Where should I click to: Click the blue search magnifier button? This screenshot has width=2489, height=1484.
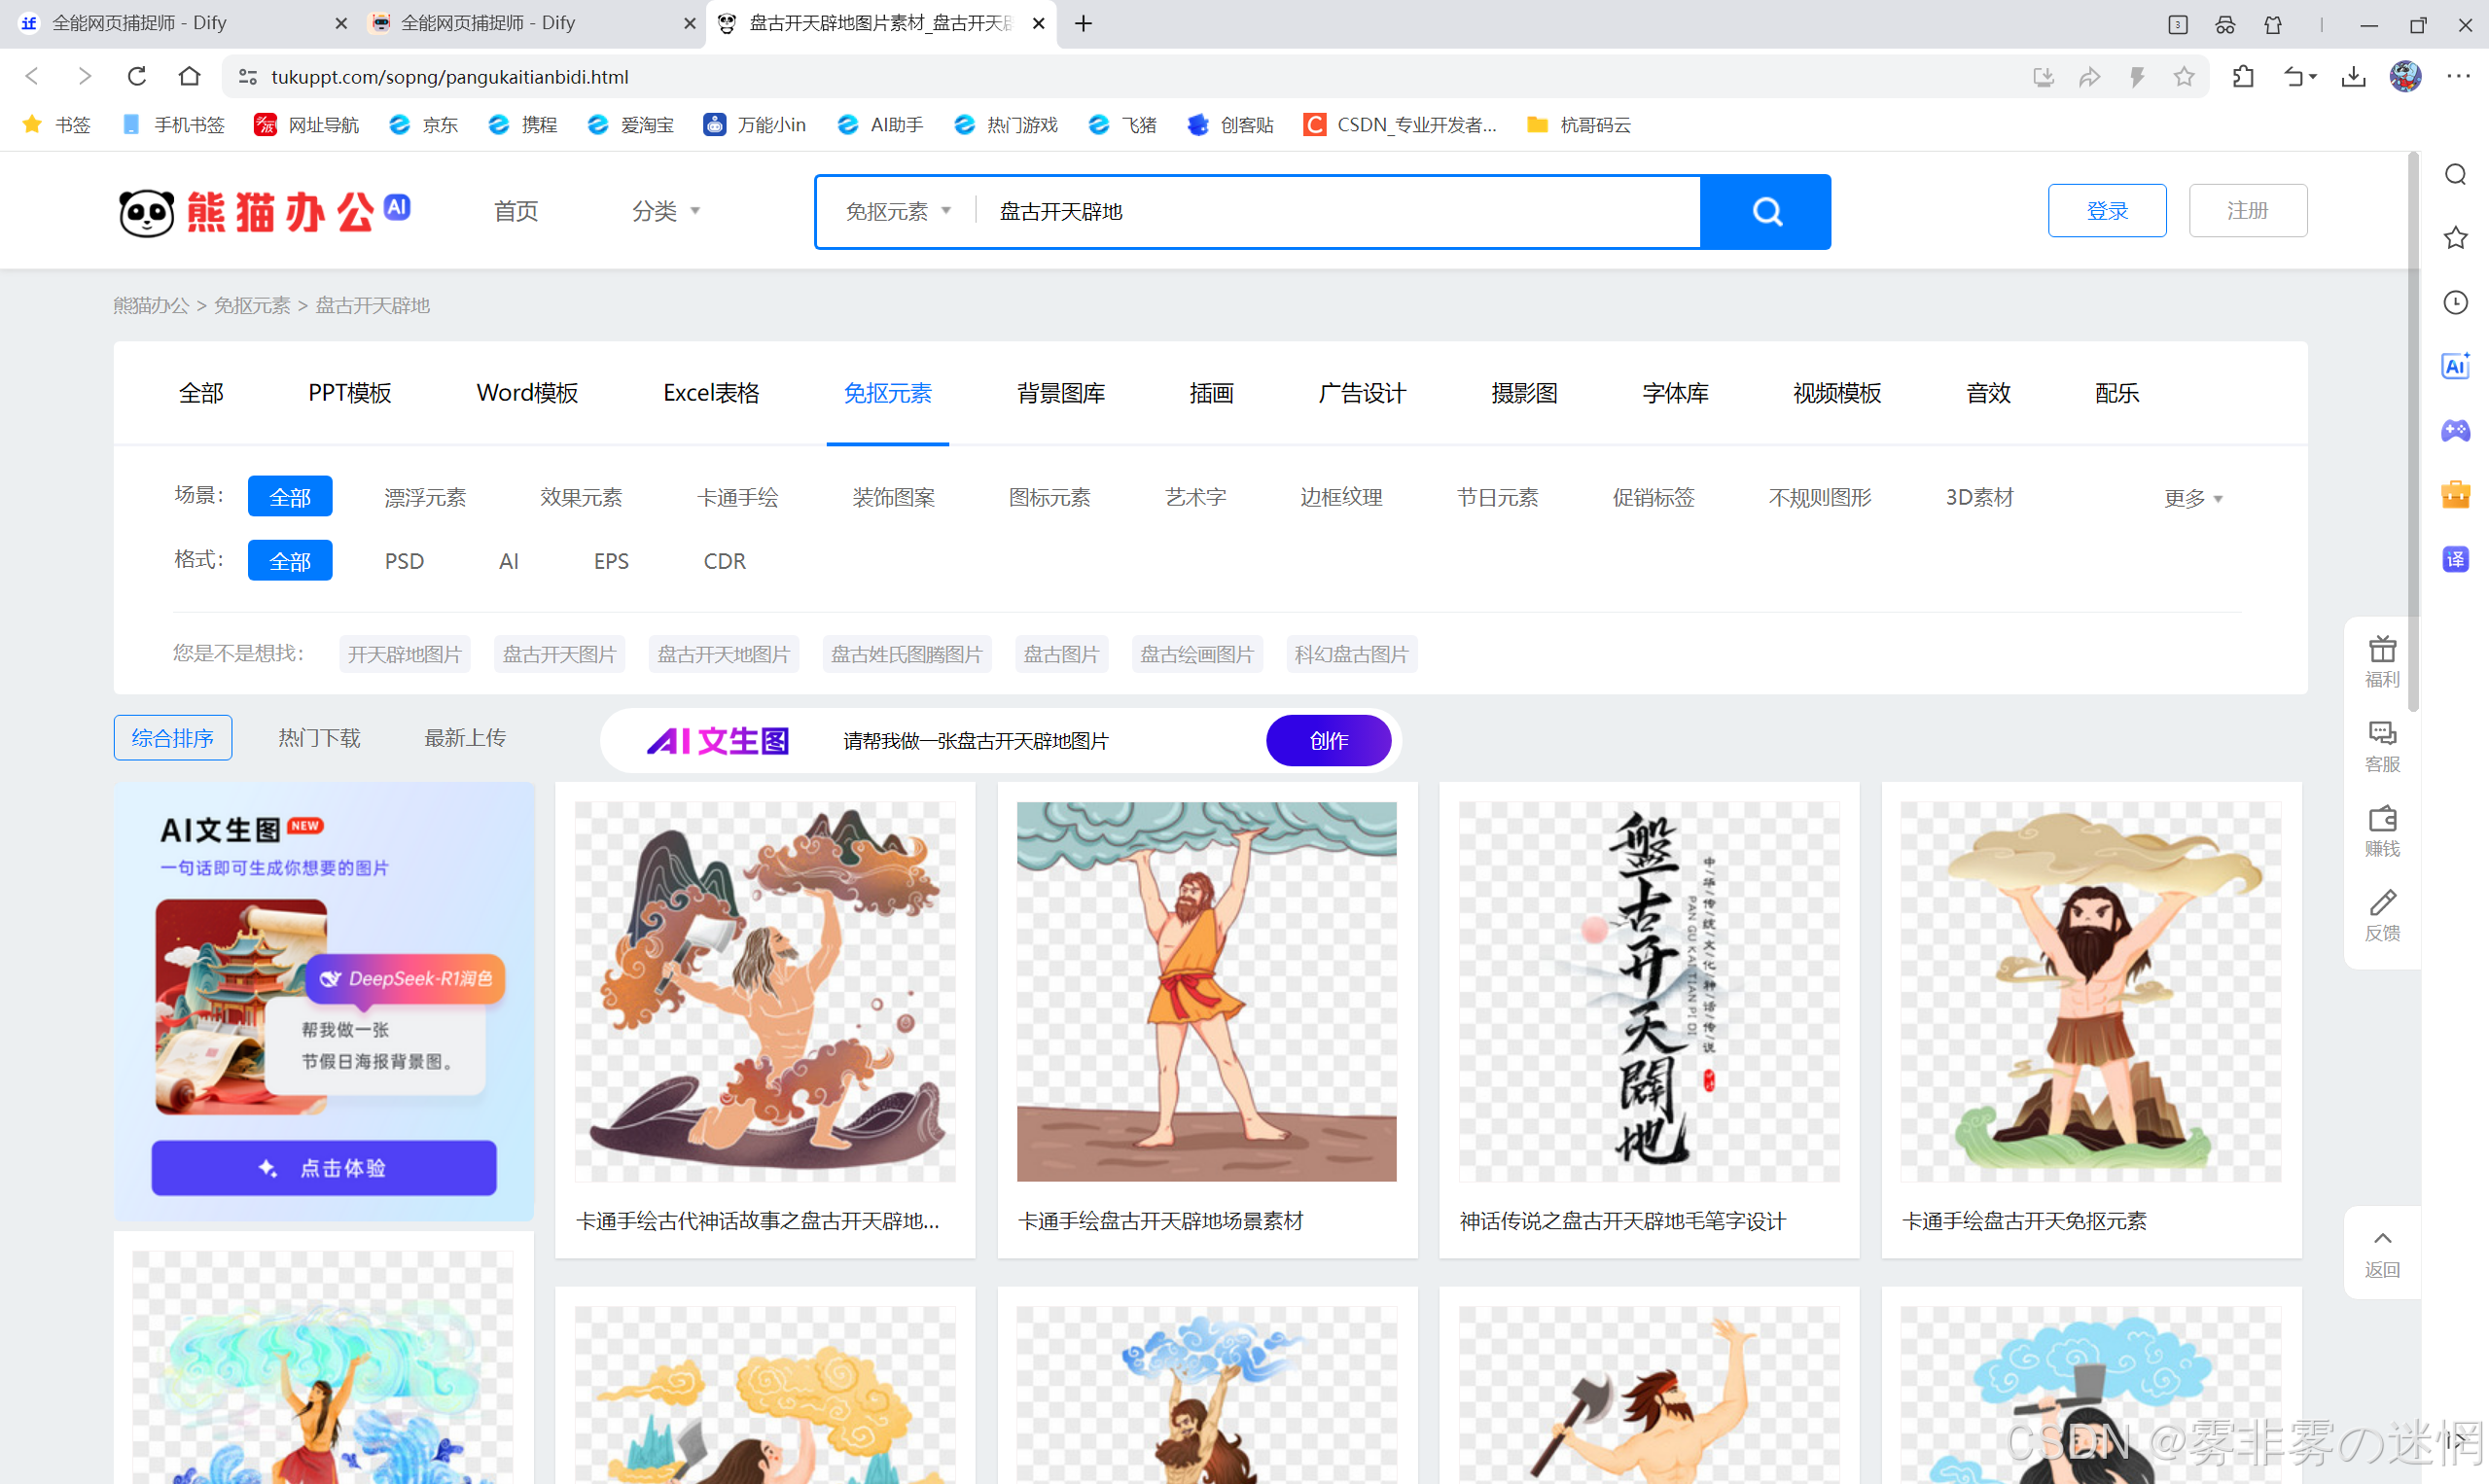(x=1765, y=211)
